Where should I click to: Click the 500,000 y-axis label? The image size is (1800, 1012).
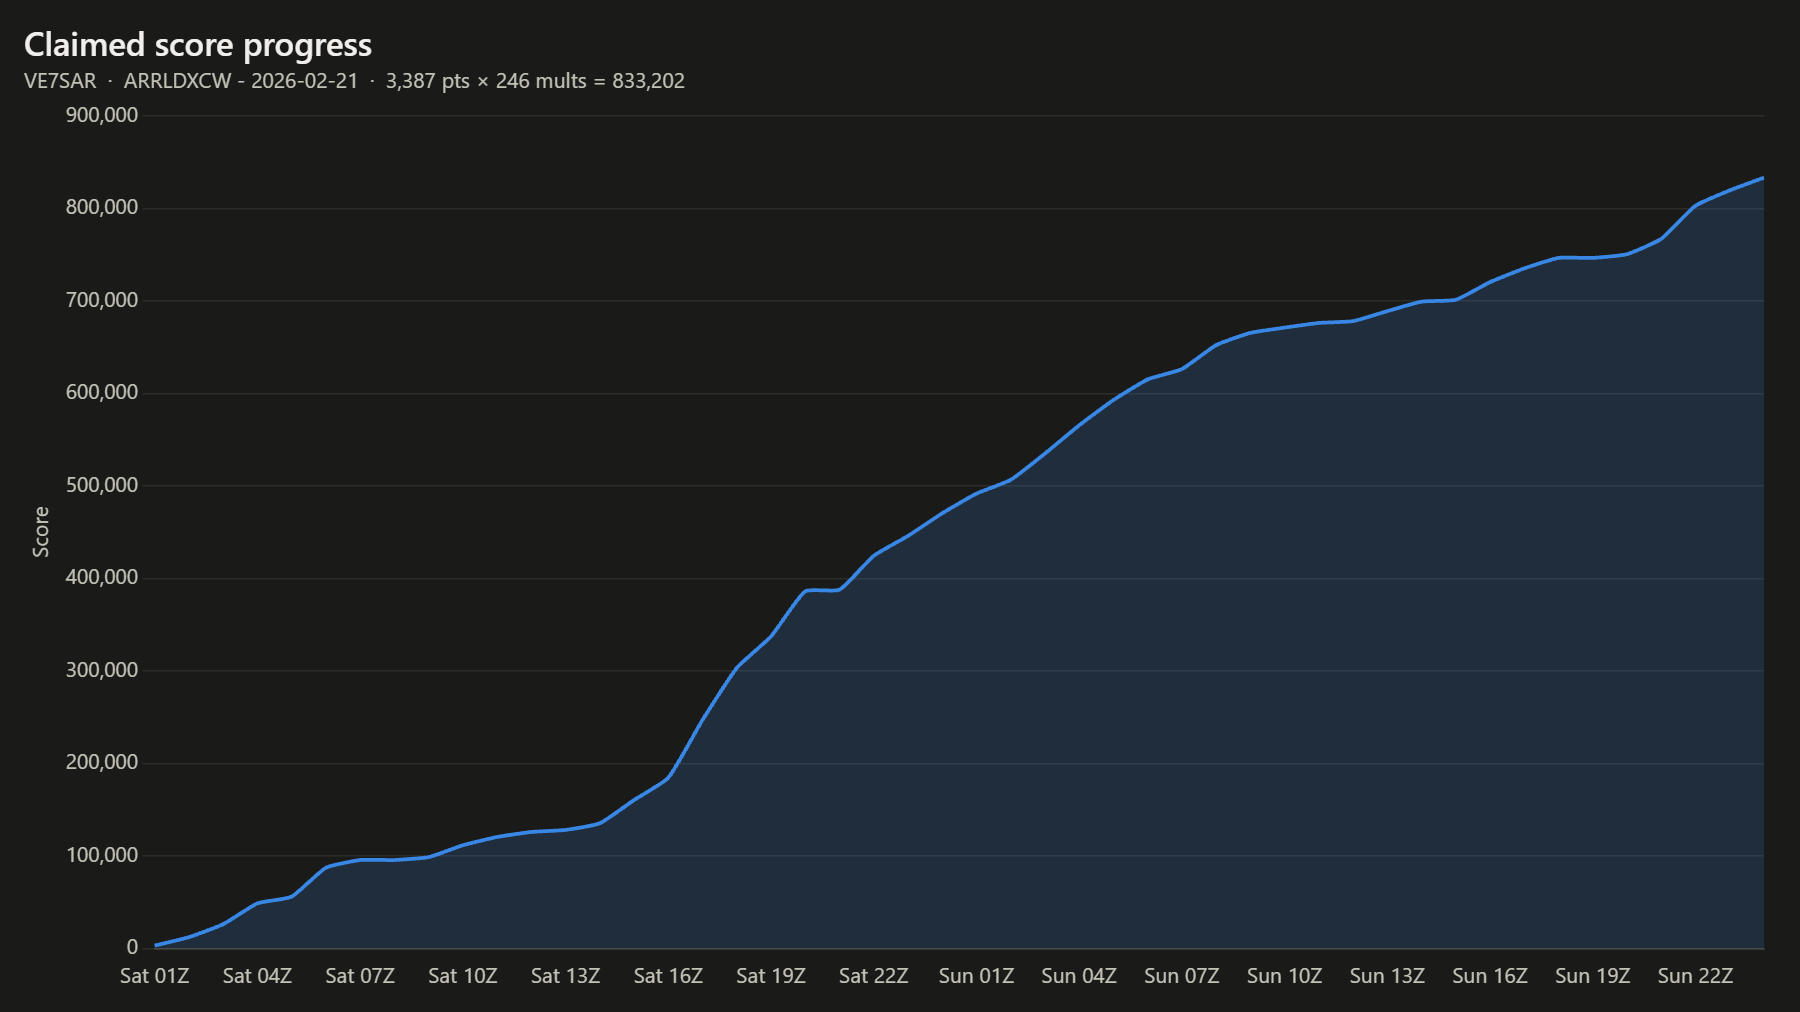tap(102, 485)
